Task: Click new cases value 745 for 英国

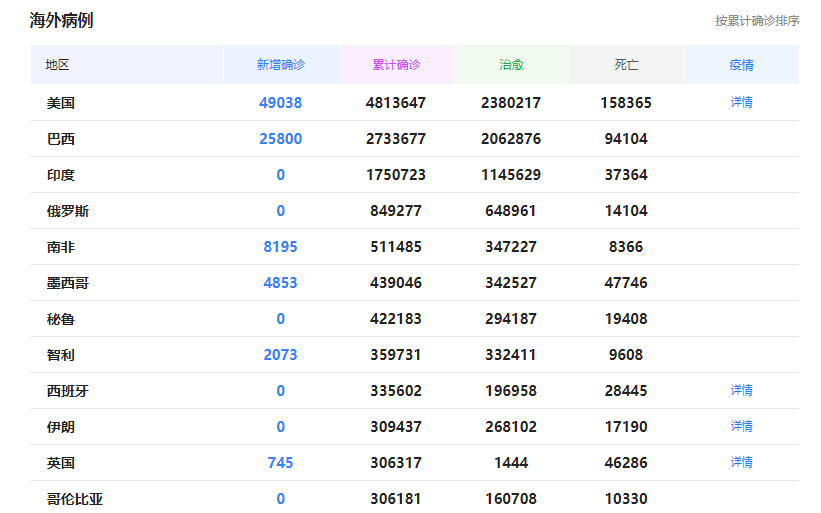Action: (281, 463)
